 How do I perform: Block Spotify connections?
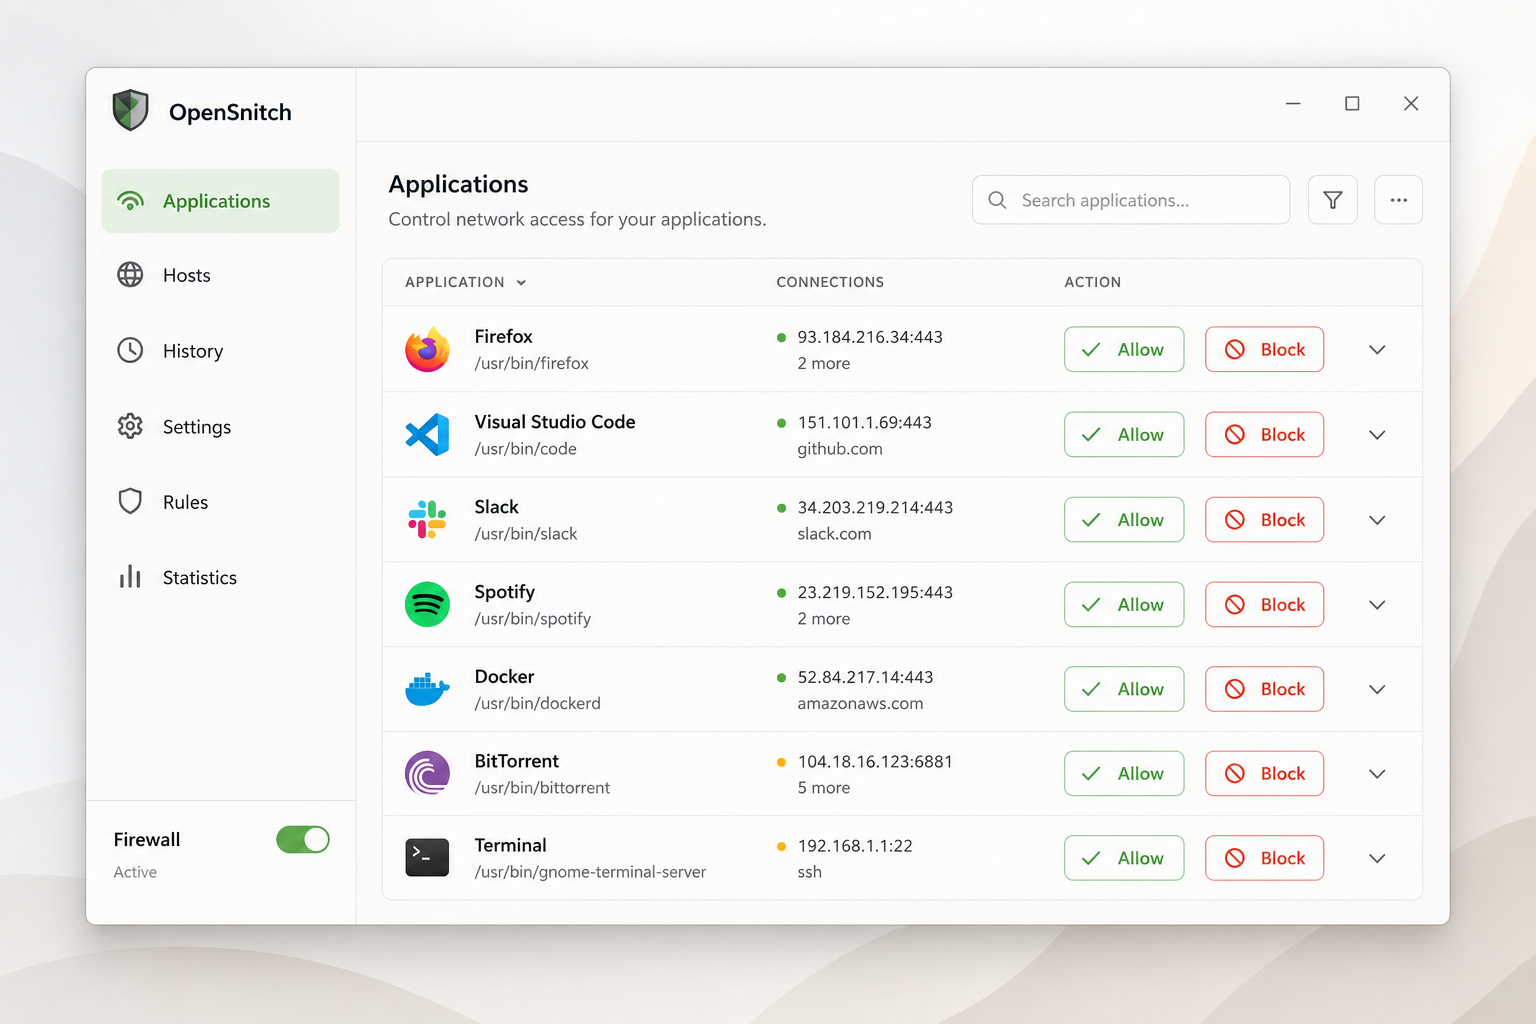1264,604
